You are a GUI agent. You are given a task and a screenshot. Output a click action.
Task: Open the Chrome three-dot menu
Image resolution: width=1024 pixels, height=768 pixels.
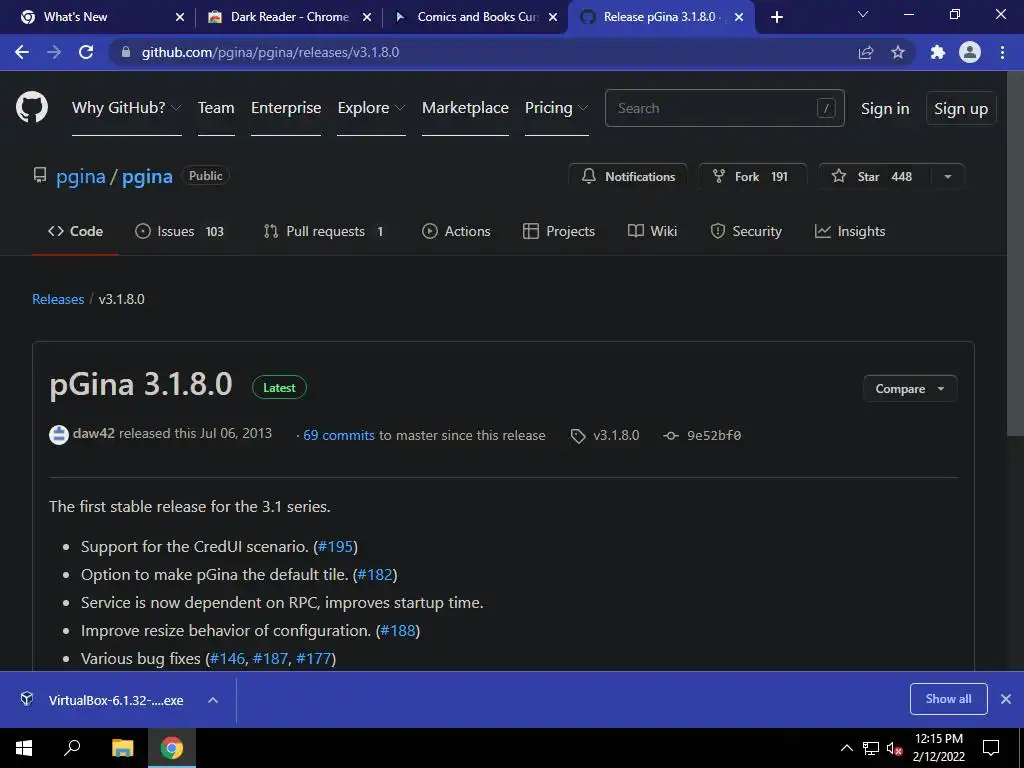(1002, 52)
